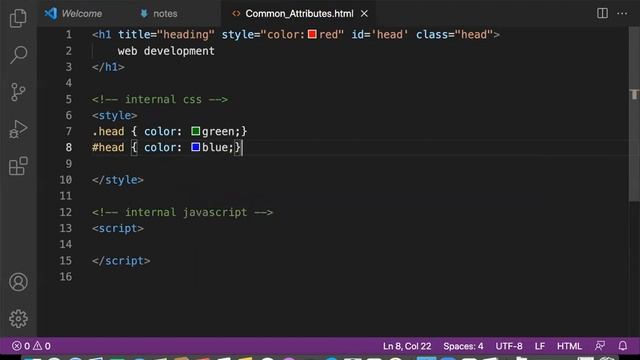The width and height of the screenshot is (640, 360).
Task: Click the closing </h1> tag
Action: tap(108, 67)
